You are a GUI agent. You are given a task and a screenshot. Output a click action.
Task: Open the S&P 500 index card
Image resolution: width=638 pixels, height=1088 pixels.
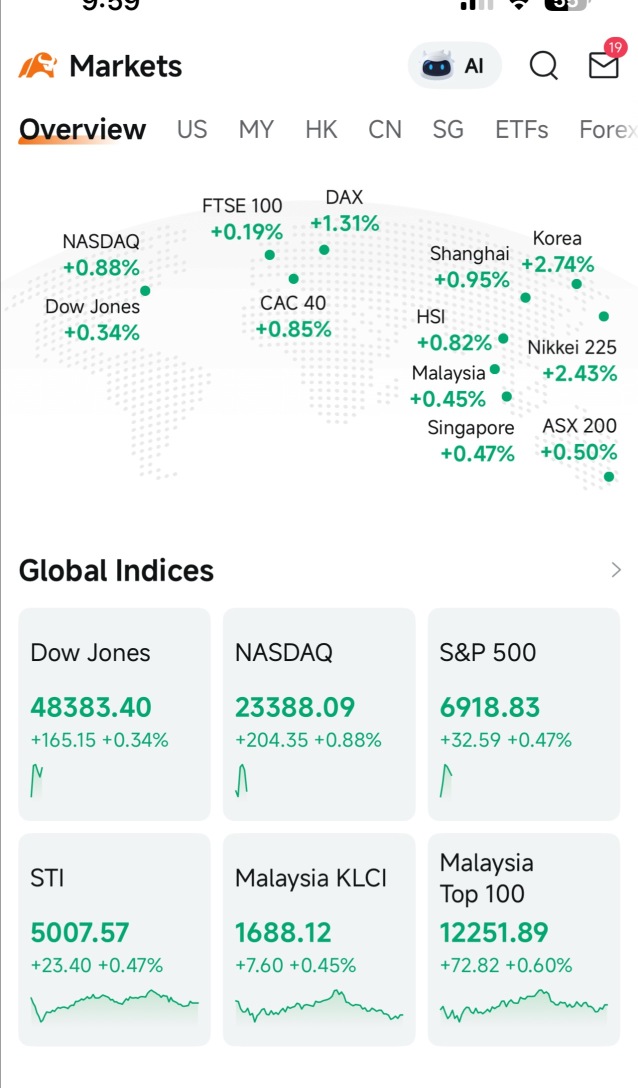523,714
